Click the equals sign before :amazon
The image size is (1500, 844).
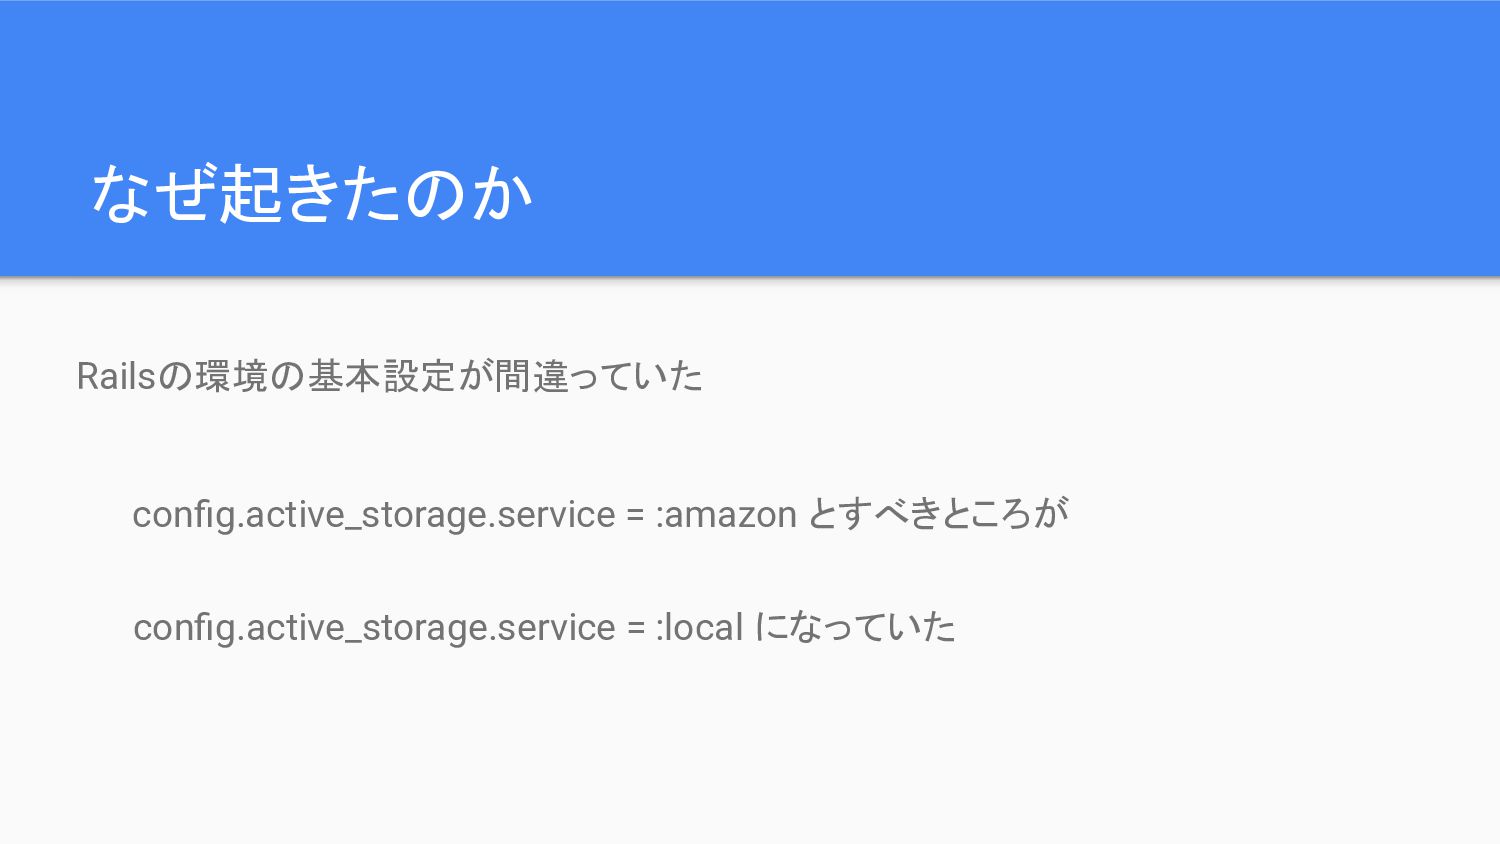click(x=635, y=516)
